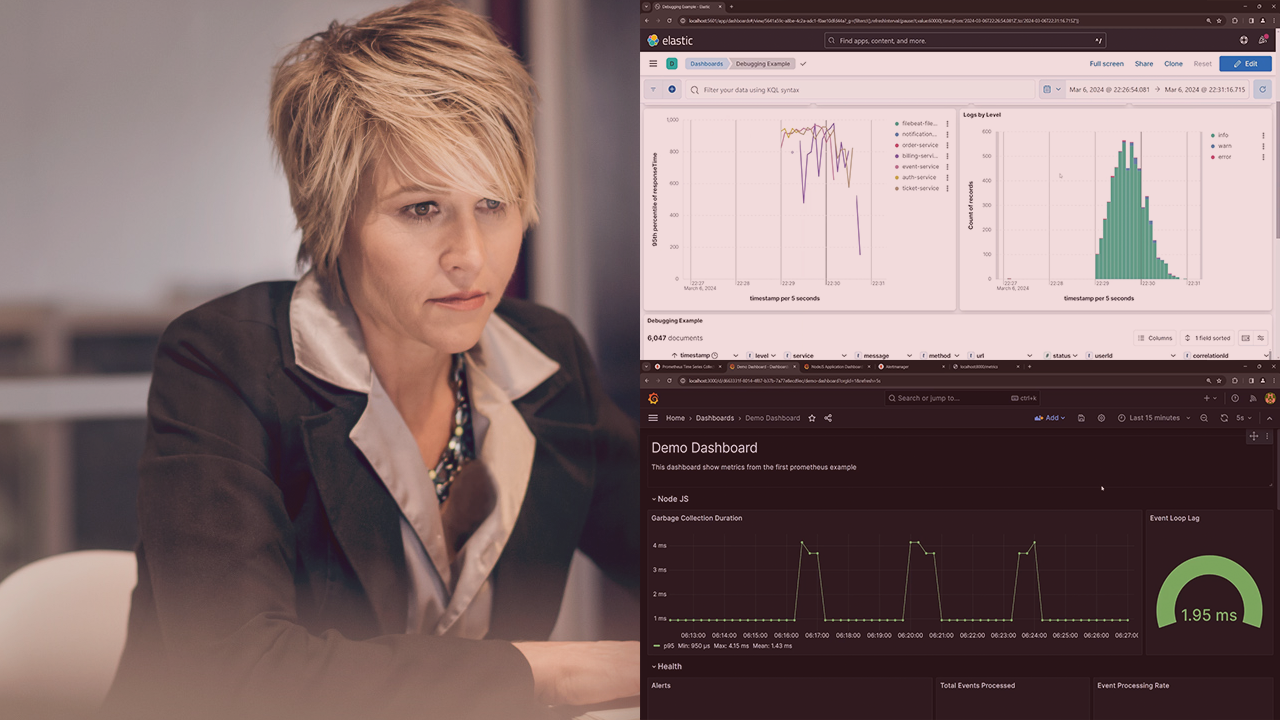
Task: Mark Demo Dashboard as favorite
Action: (812, 418)
